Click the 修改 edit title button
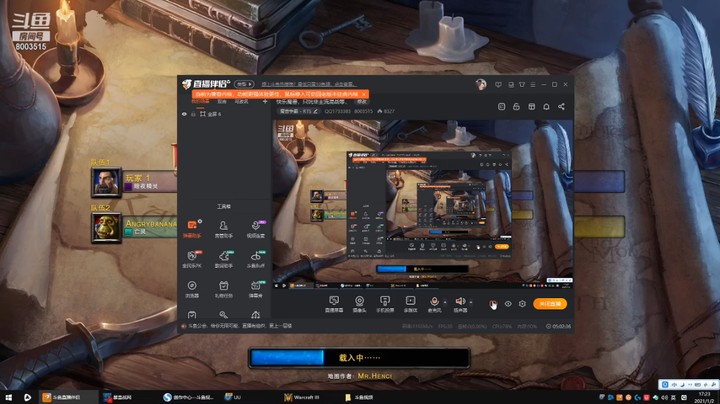 (x=362, y=101)
